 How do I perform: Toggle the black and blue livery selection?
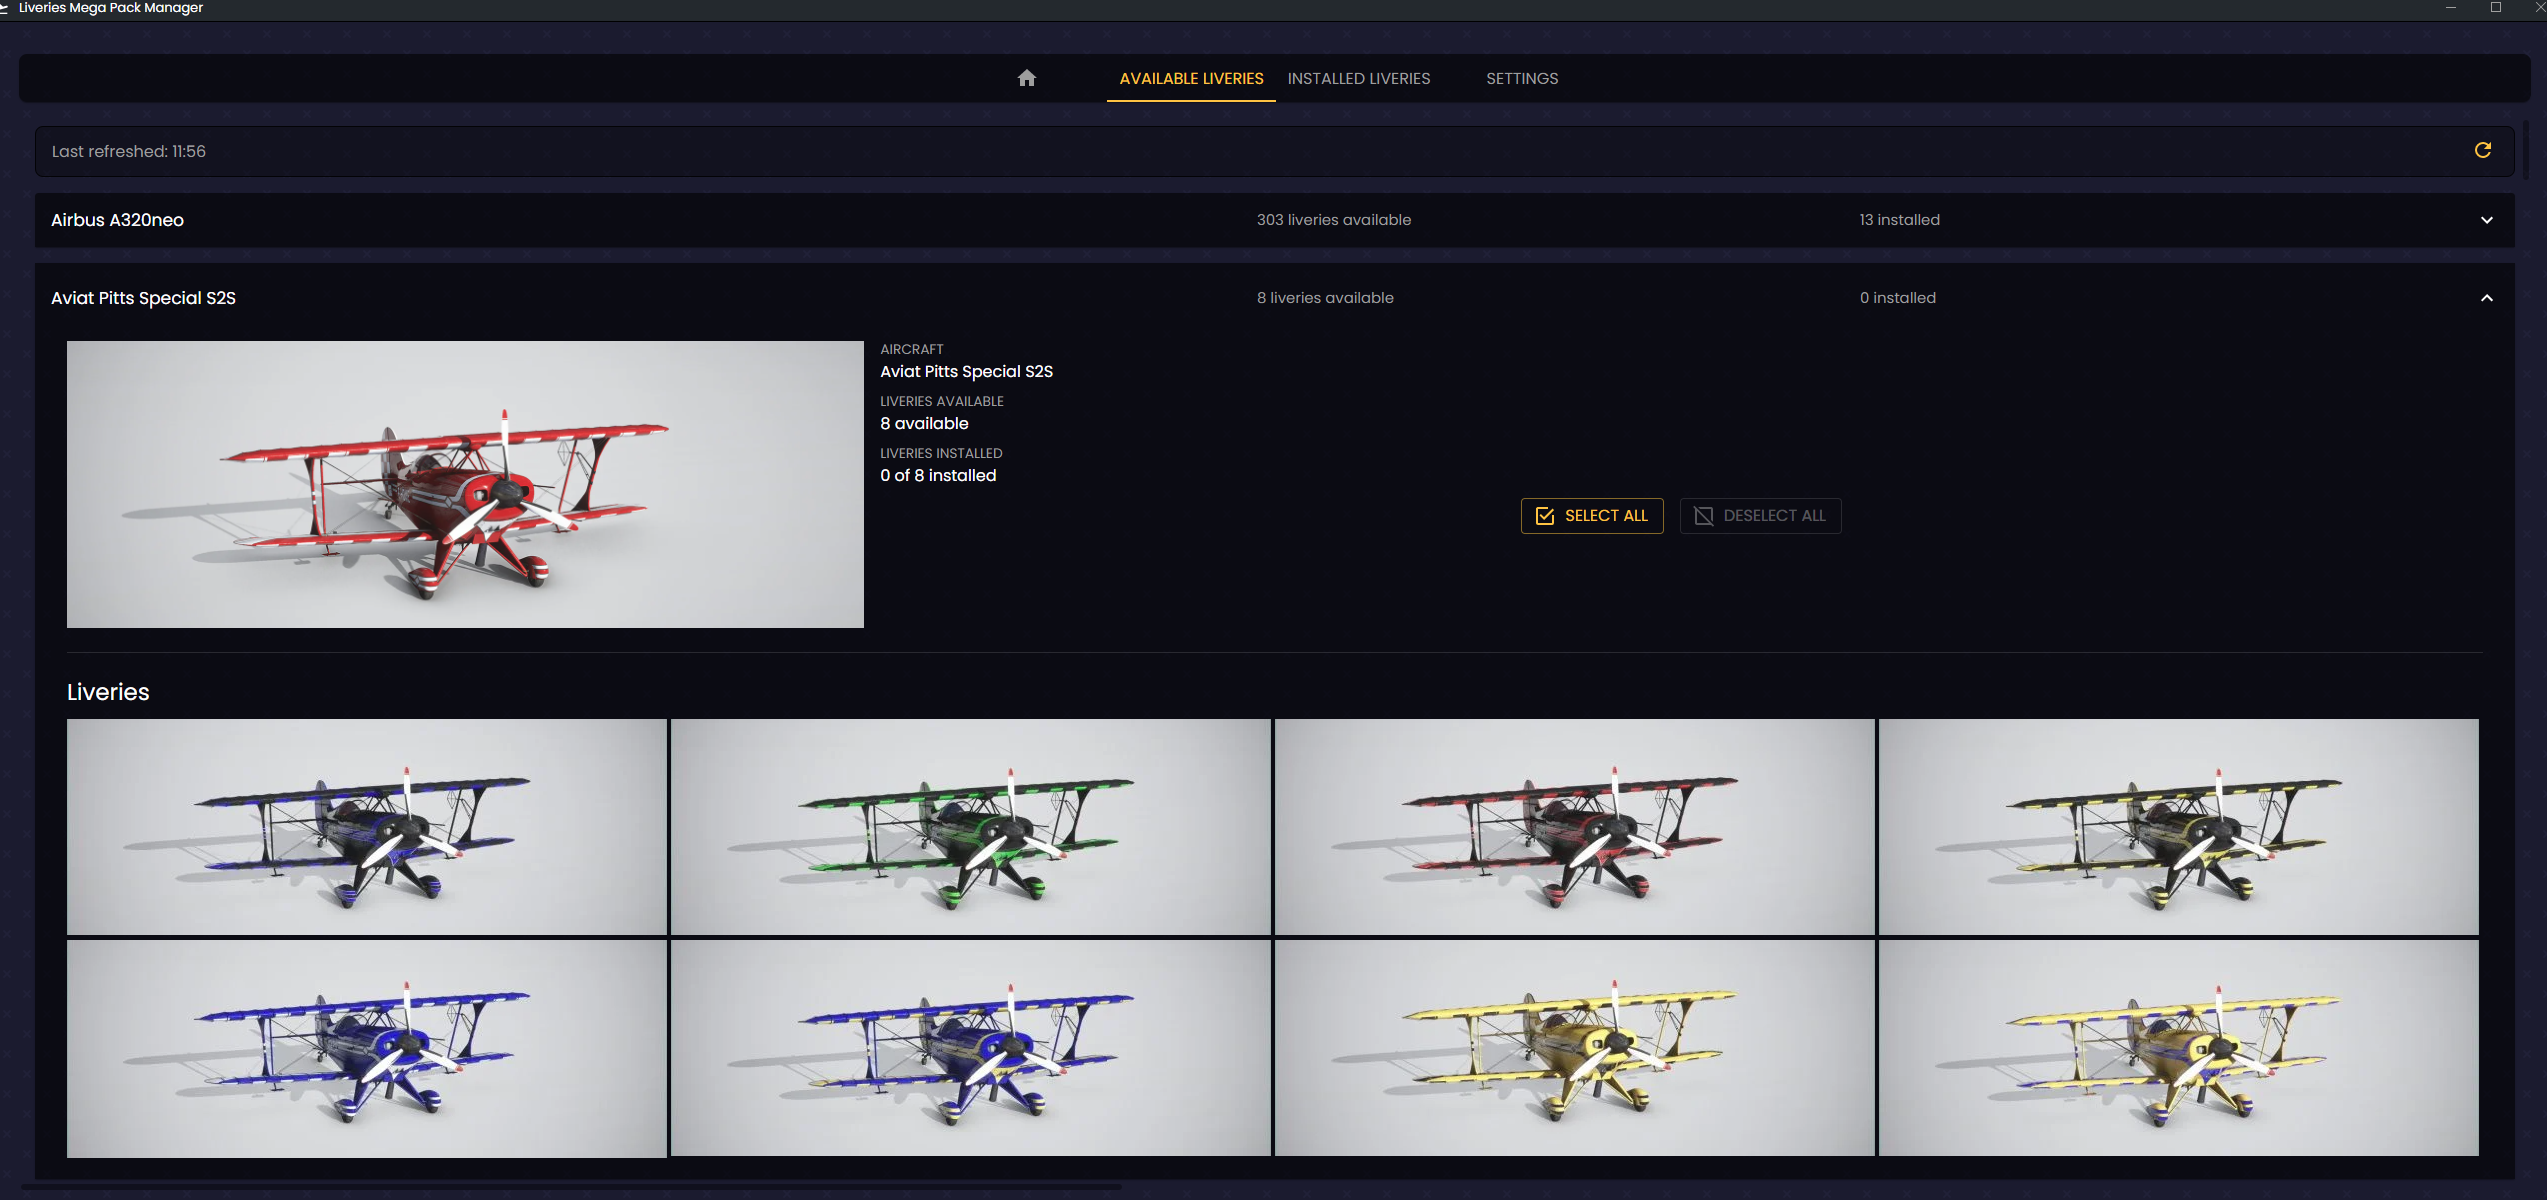pos(366,826)
